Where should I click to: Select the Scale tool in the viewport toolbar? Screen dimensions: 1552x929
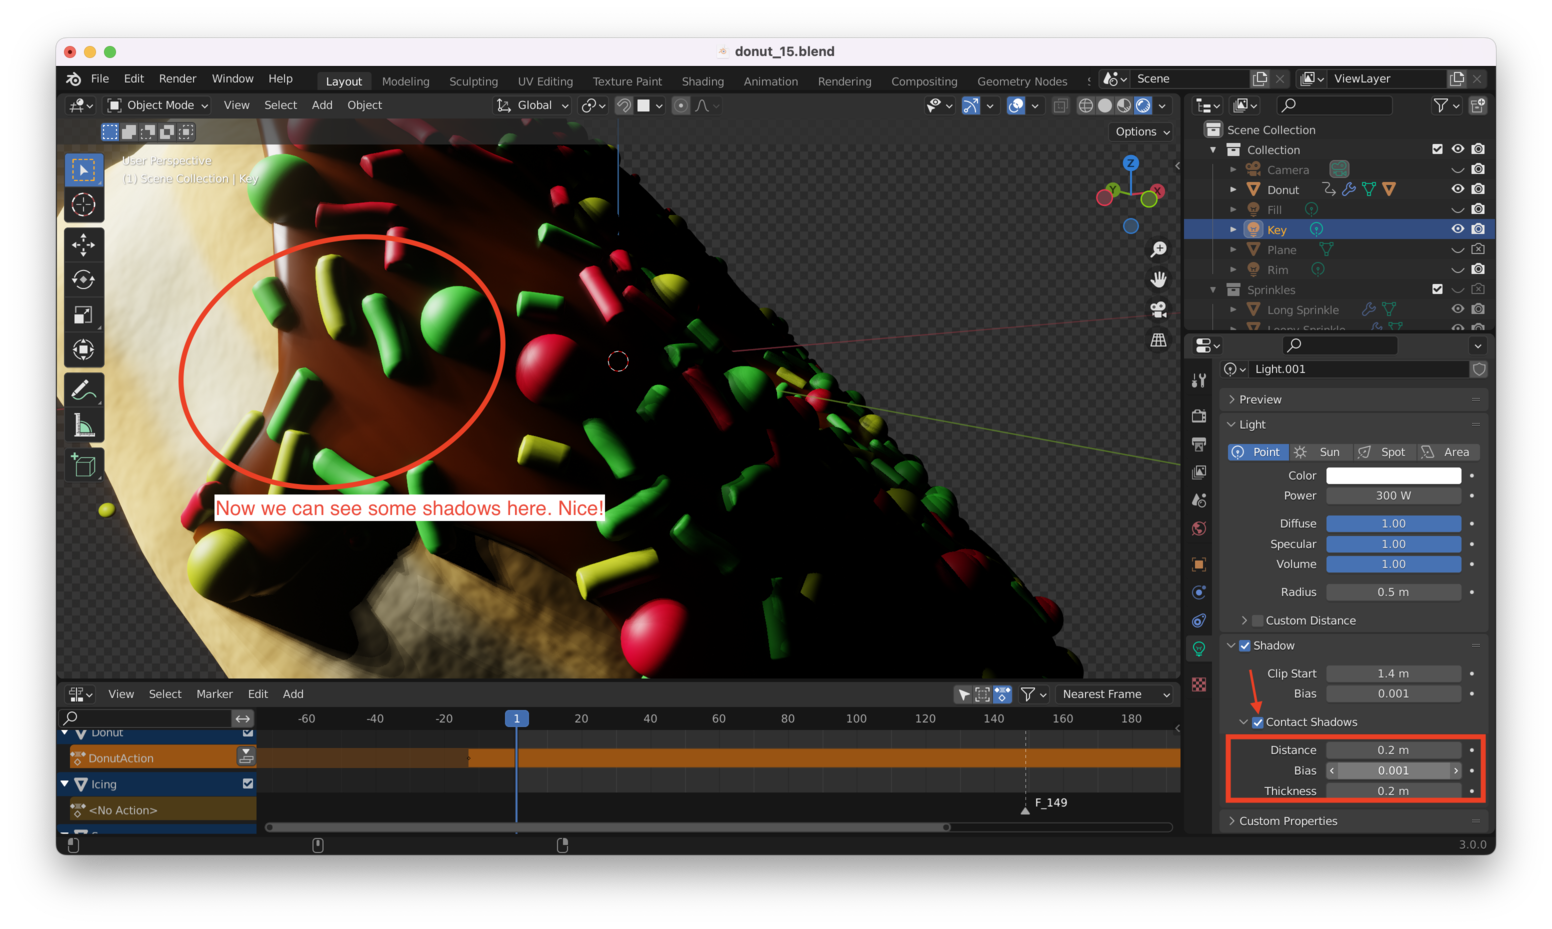tap(84, 316)
